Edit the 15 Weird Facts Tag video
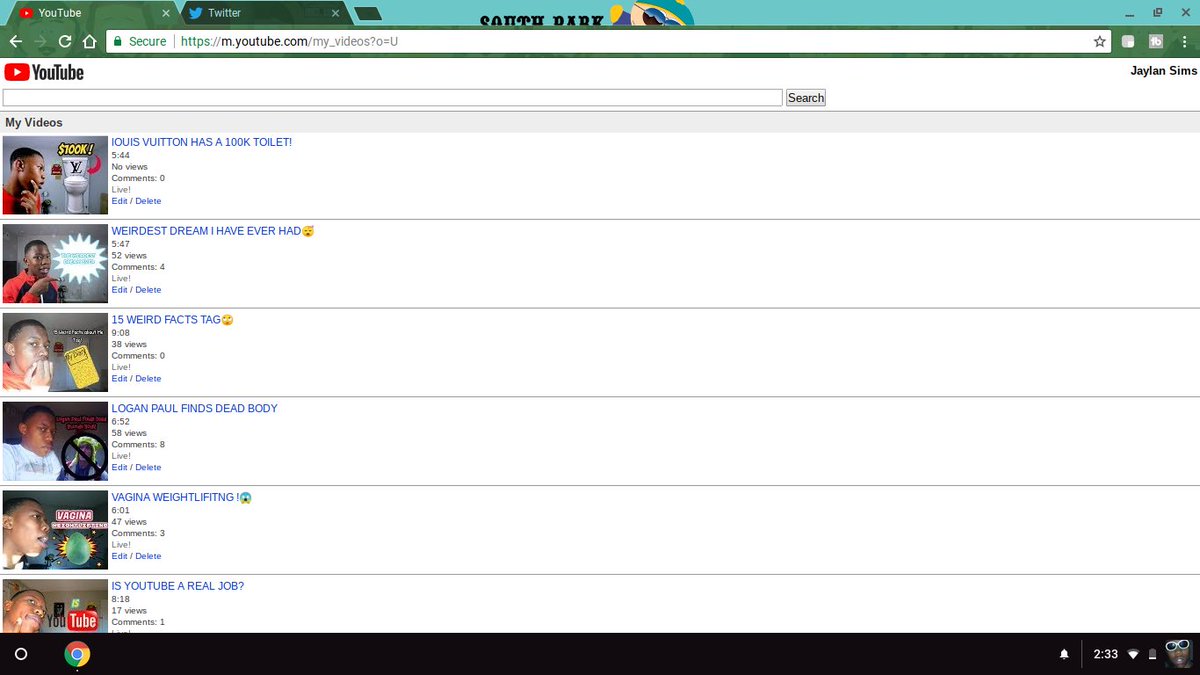Screen dimensions: 1200x675 (x=119, y=379)
